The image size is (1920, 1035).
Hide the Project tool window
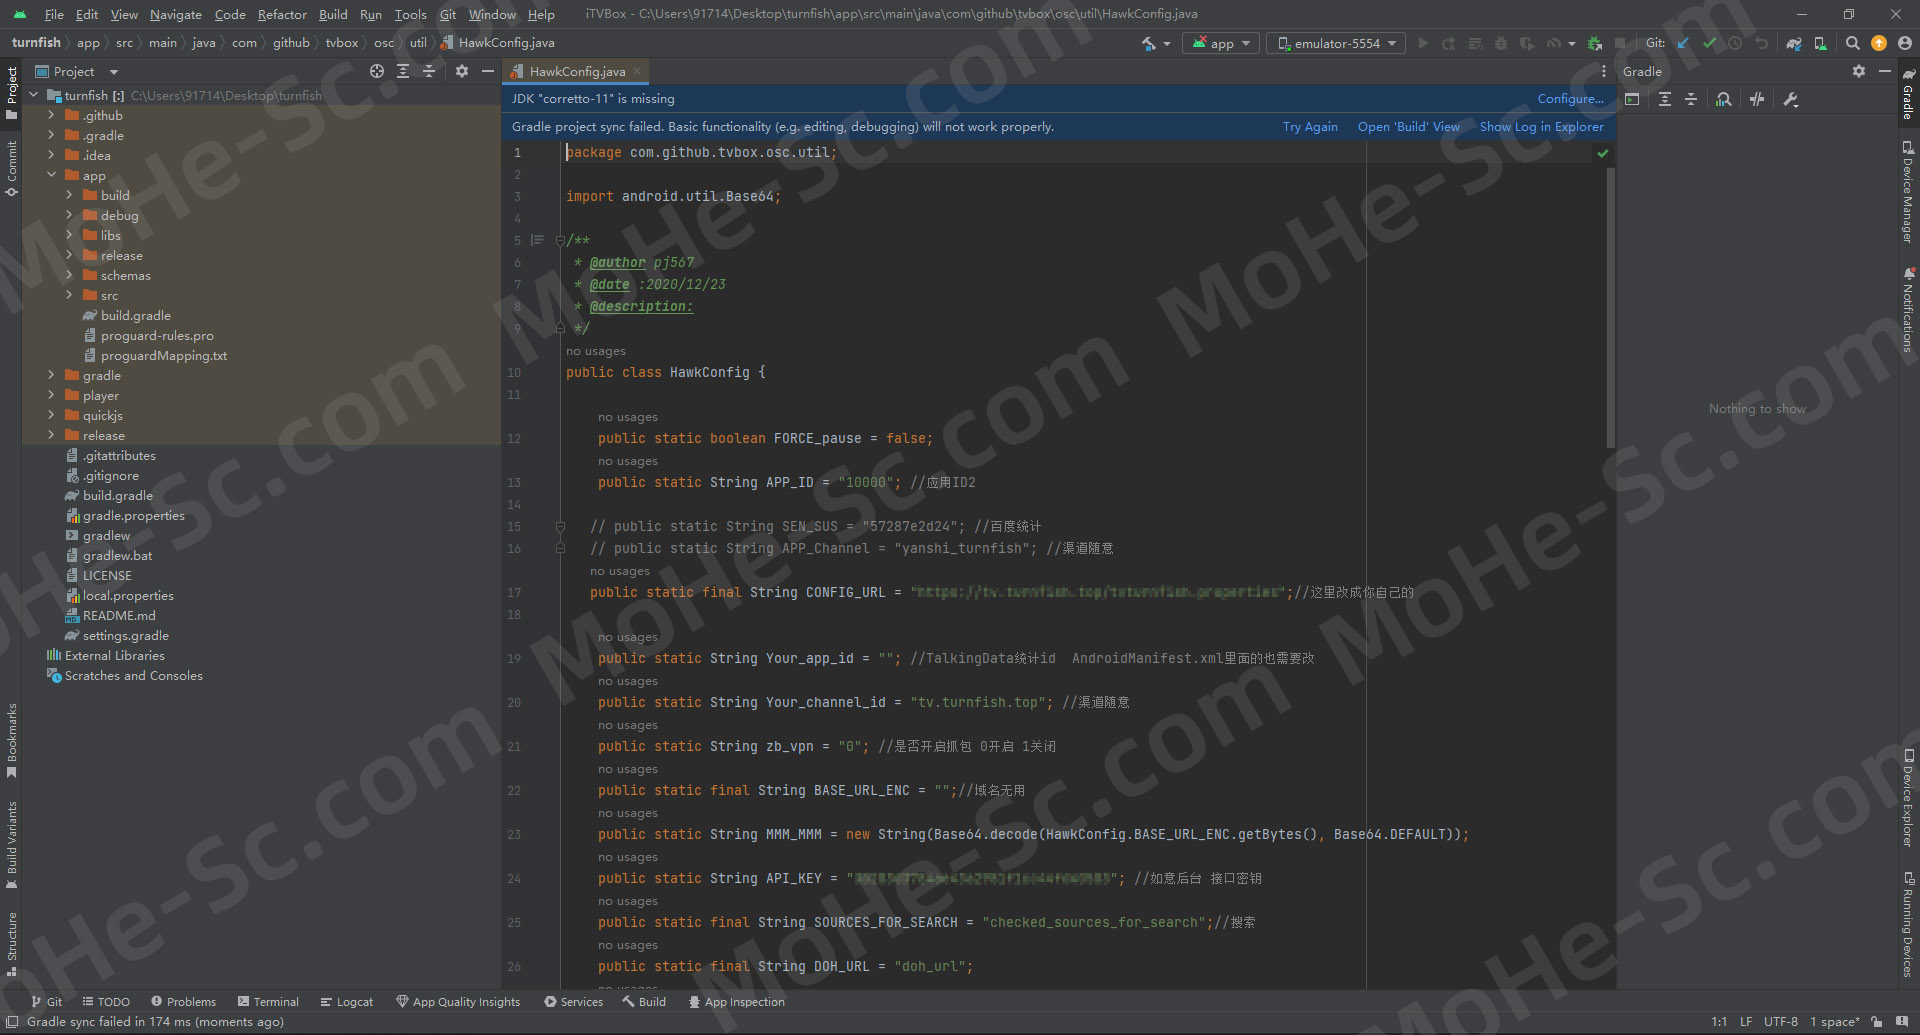488,71
